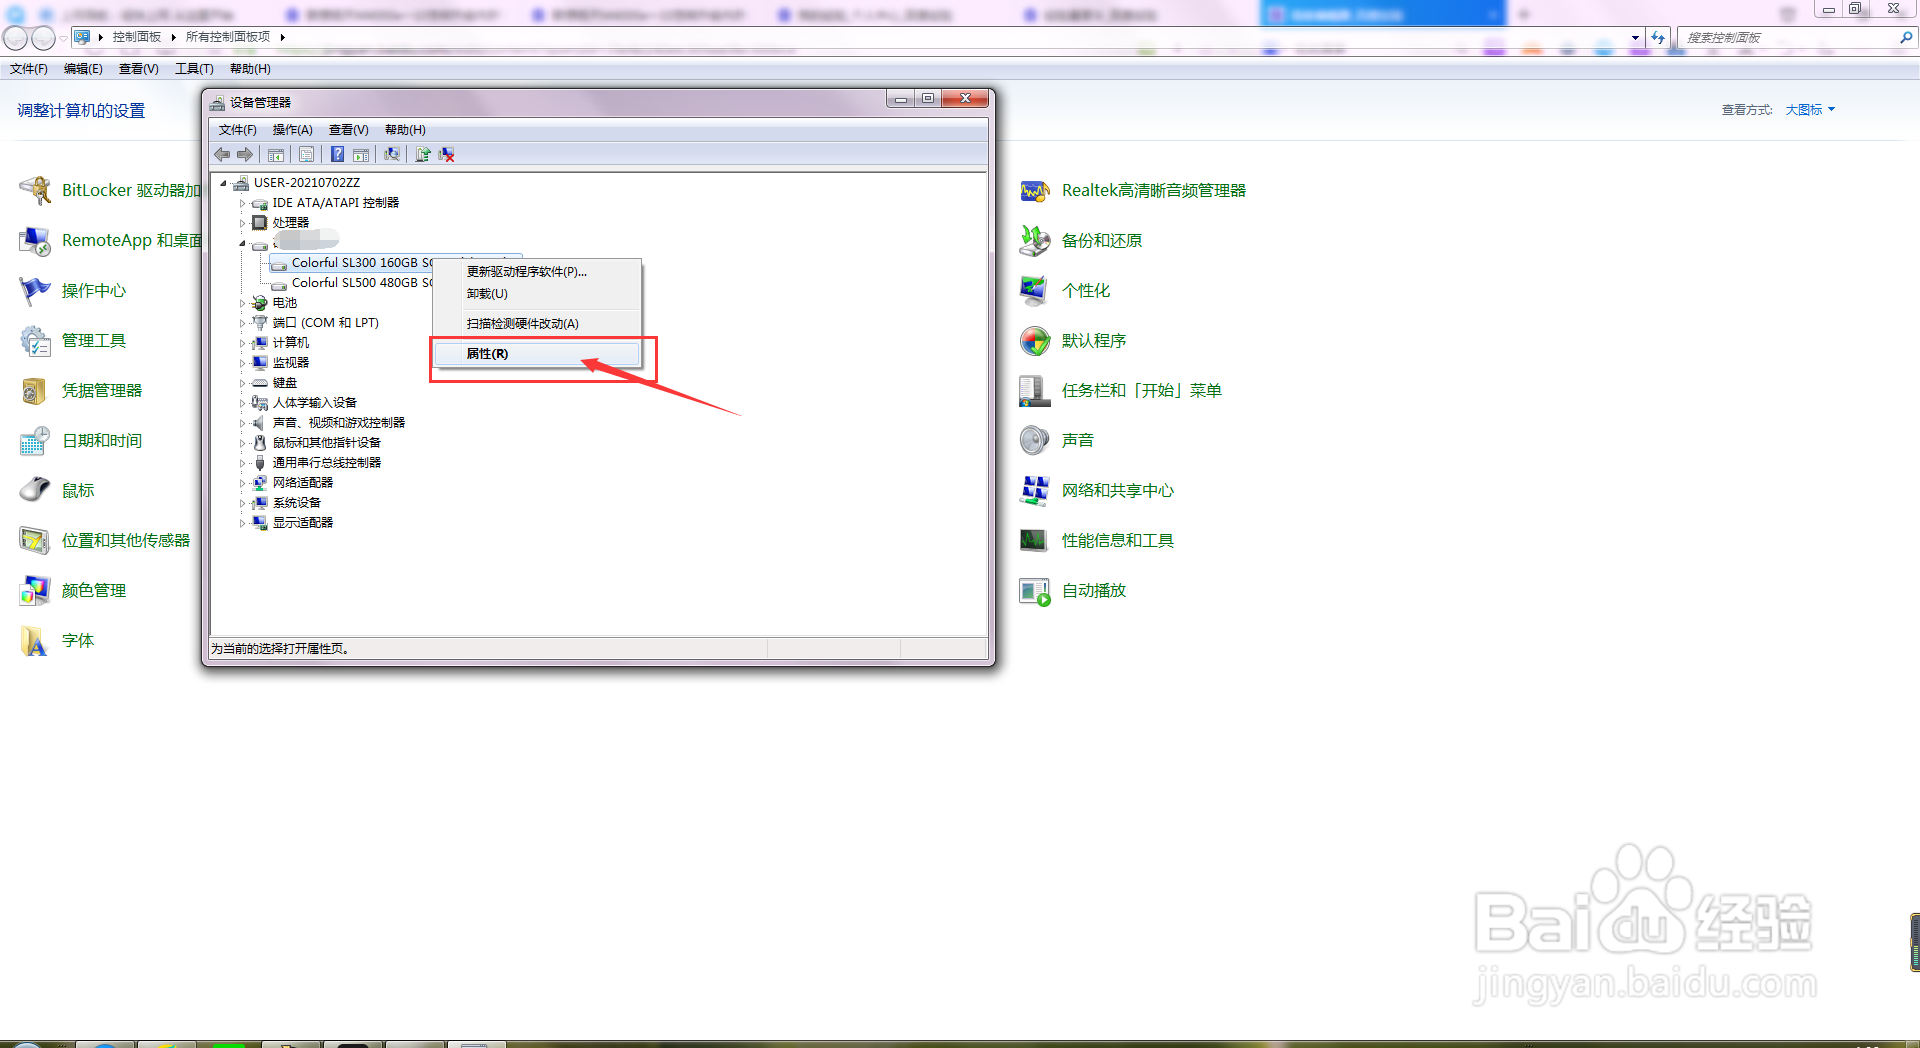Click the Action pane toggle toolbar icon
Screen dimensions: 1920x1048
361,154
